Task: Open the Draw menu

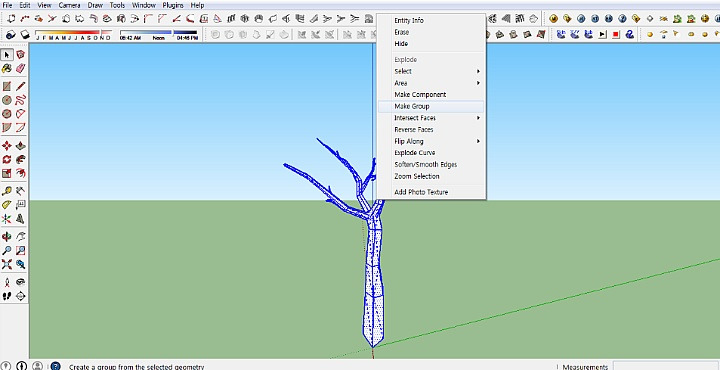Action: (95, 5)
